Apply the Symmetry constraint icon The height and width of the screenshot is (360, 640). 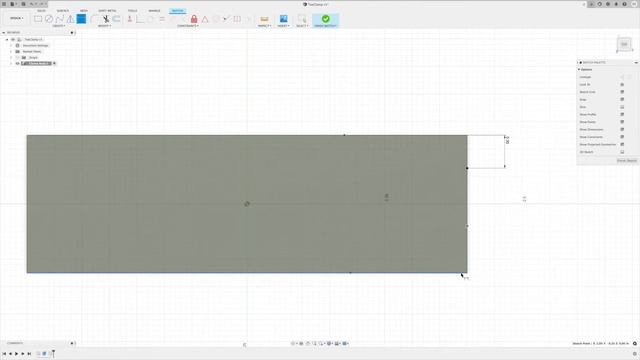pos(237,19)
